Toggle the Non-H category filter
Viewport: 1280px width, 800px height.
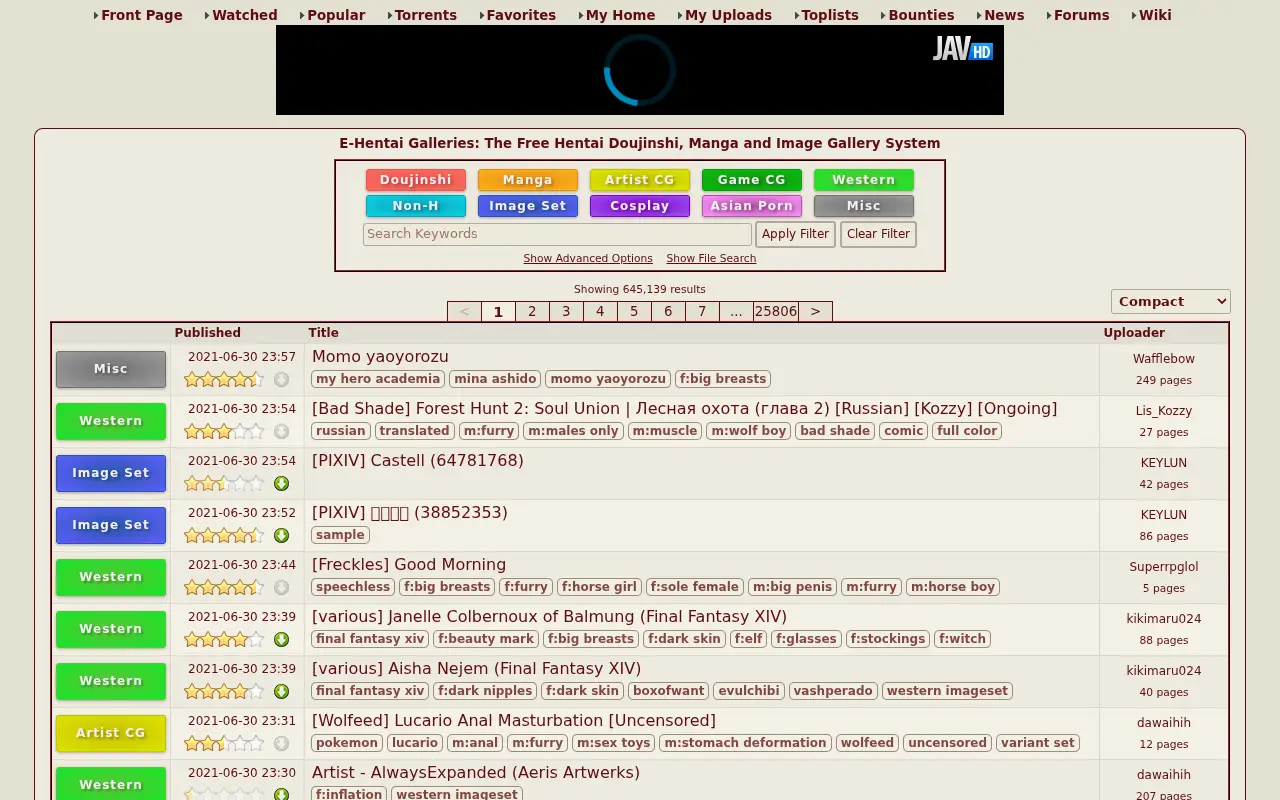pyautogui.click(x=416, y=206)
